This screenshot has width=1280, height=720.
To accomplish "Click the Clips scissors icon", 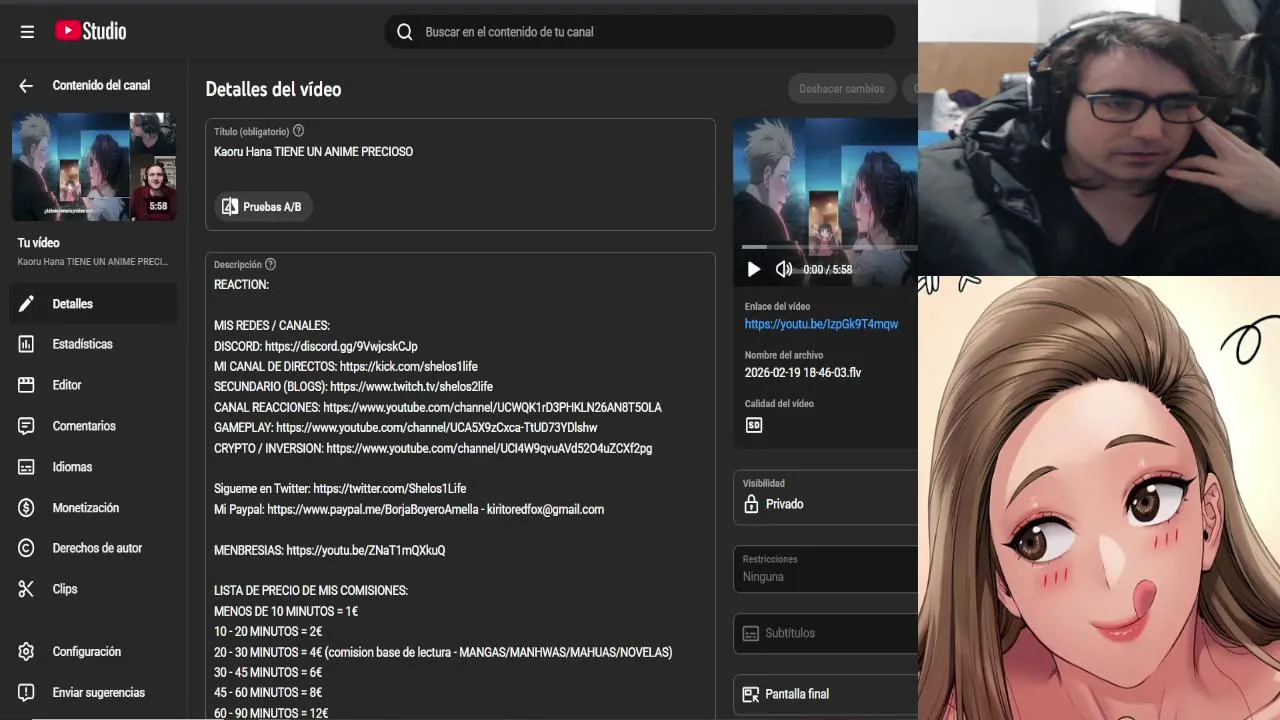I will (x=27, y=589).
